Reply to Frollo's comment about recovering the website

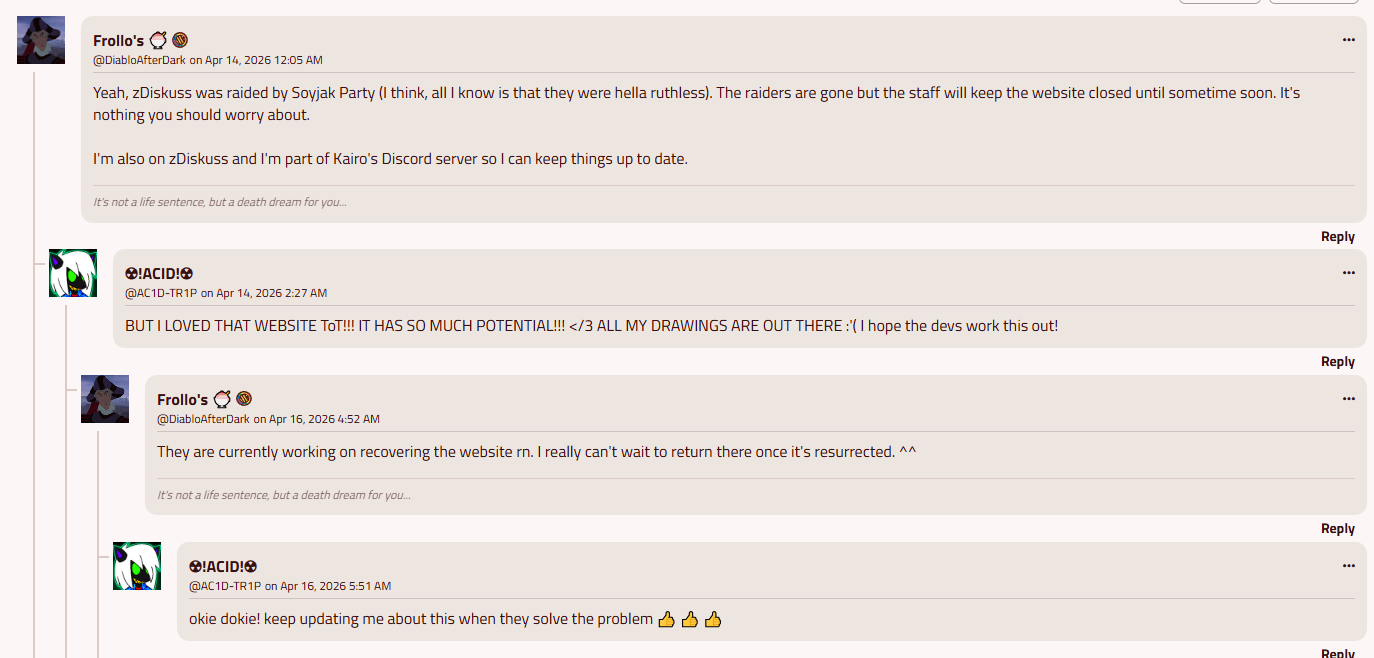(x=1337, y=529)
